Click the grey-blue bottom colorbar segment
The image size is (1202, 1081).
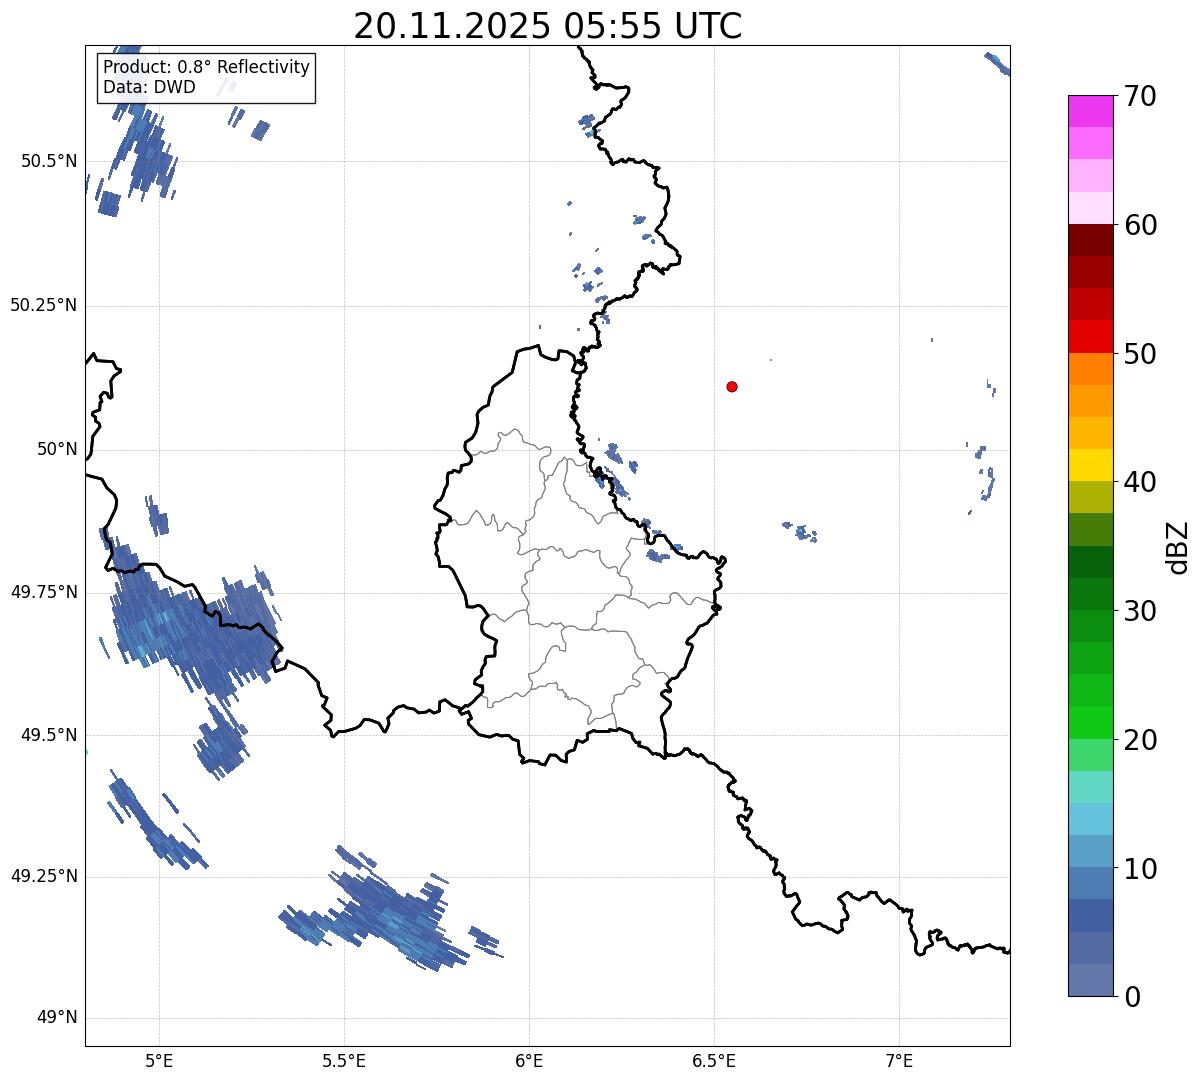coord(1090,980)
